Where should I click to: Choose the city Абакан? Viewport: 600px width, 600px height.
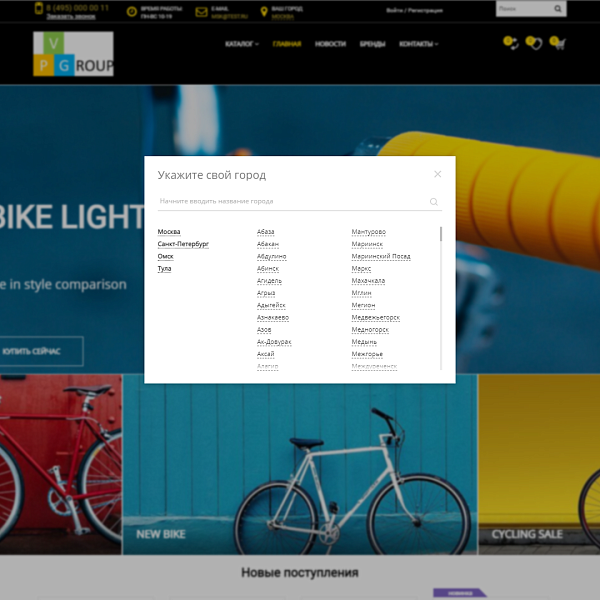click(x=267, y=244)
